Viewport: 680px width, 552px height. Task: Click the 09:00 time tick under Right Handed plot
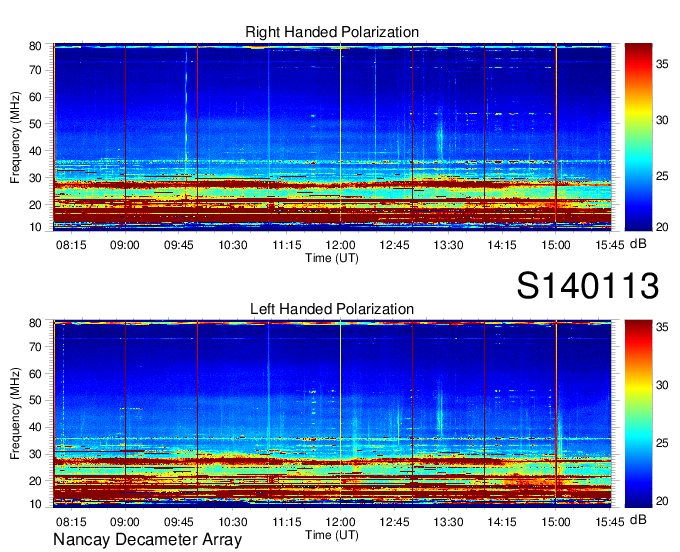pos(125,245)
